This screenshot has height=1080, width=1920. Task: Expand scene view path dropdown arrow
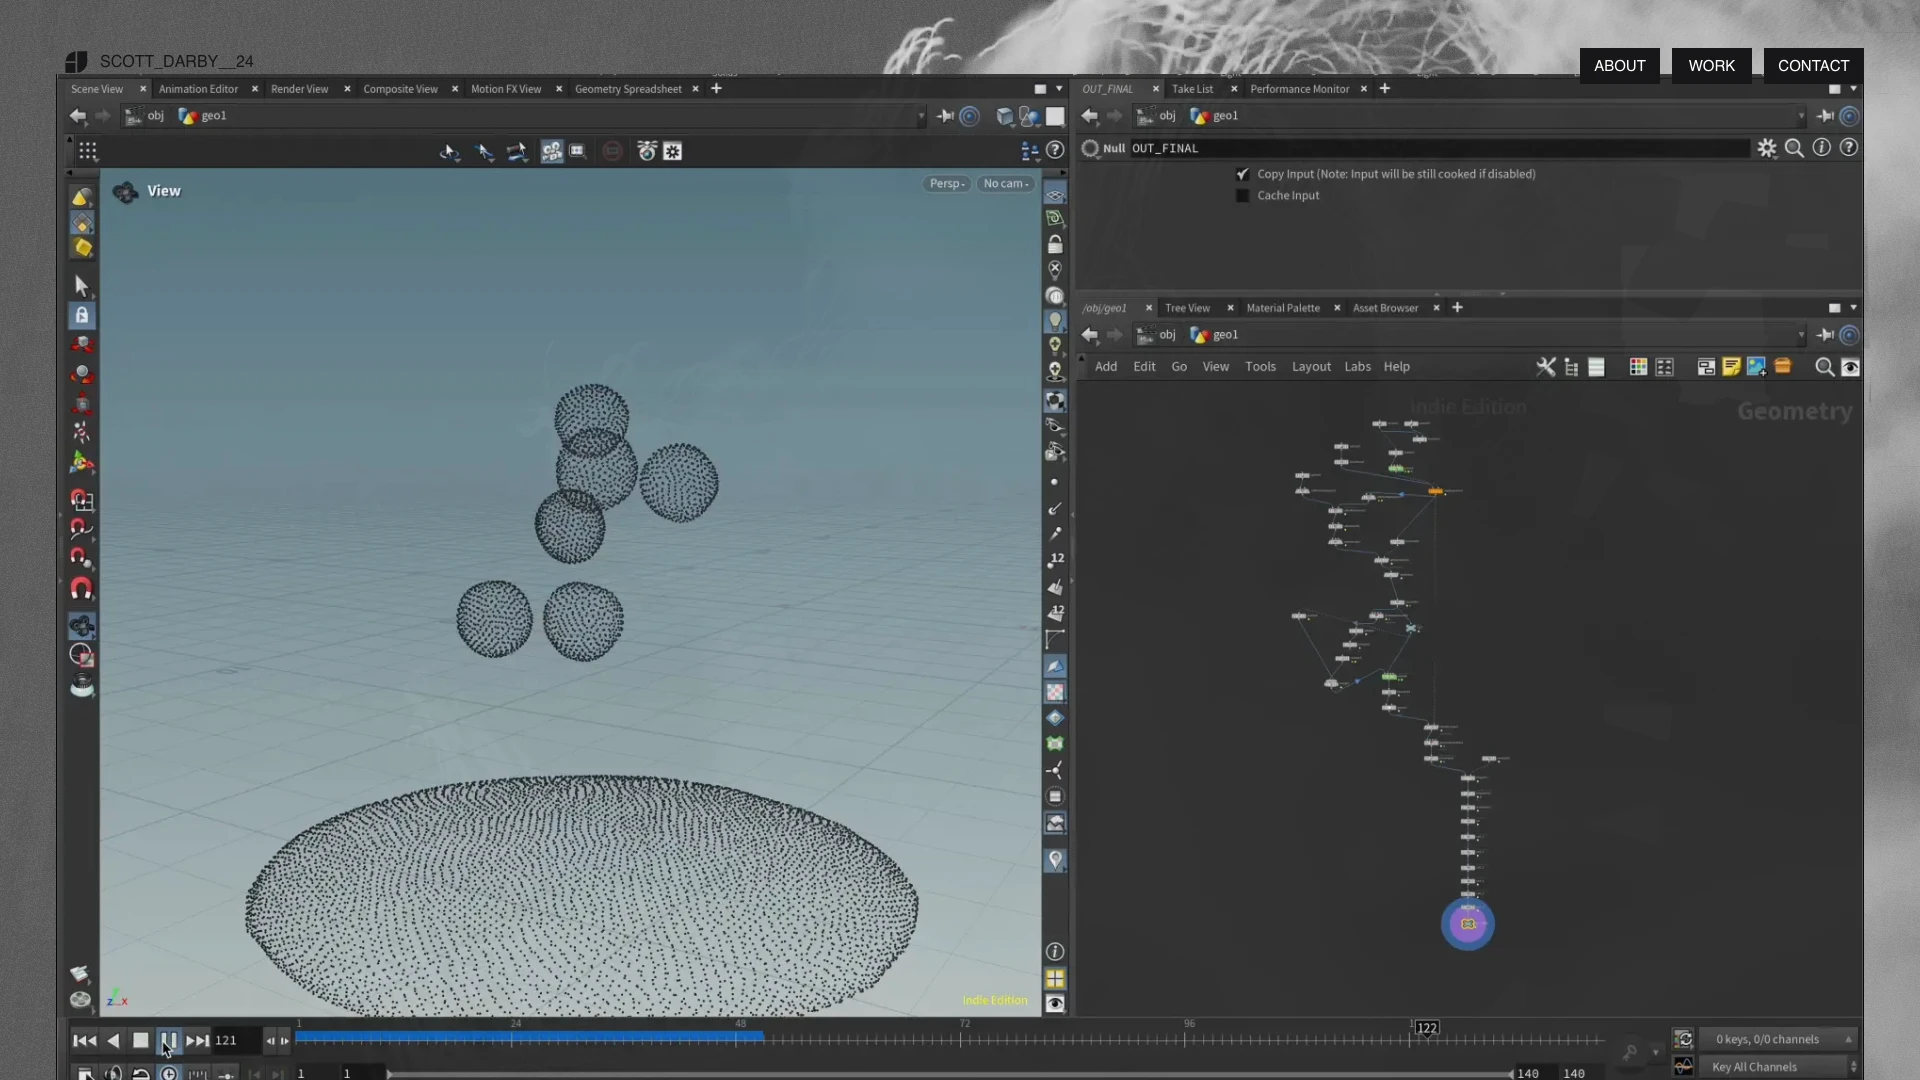pos(921,116)
